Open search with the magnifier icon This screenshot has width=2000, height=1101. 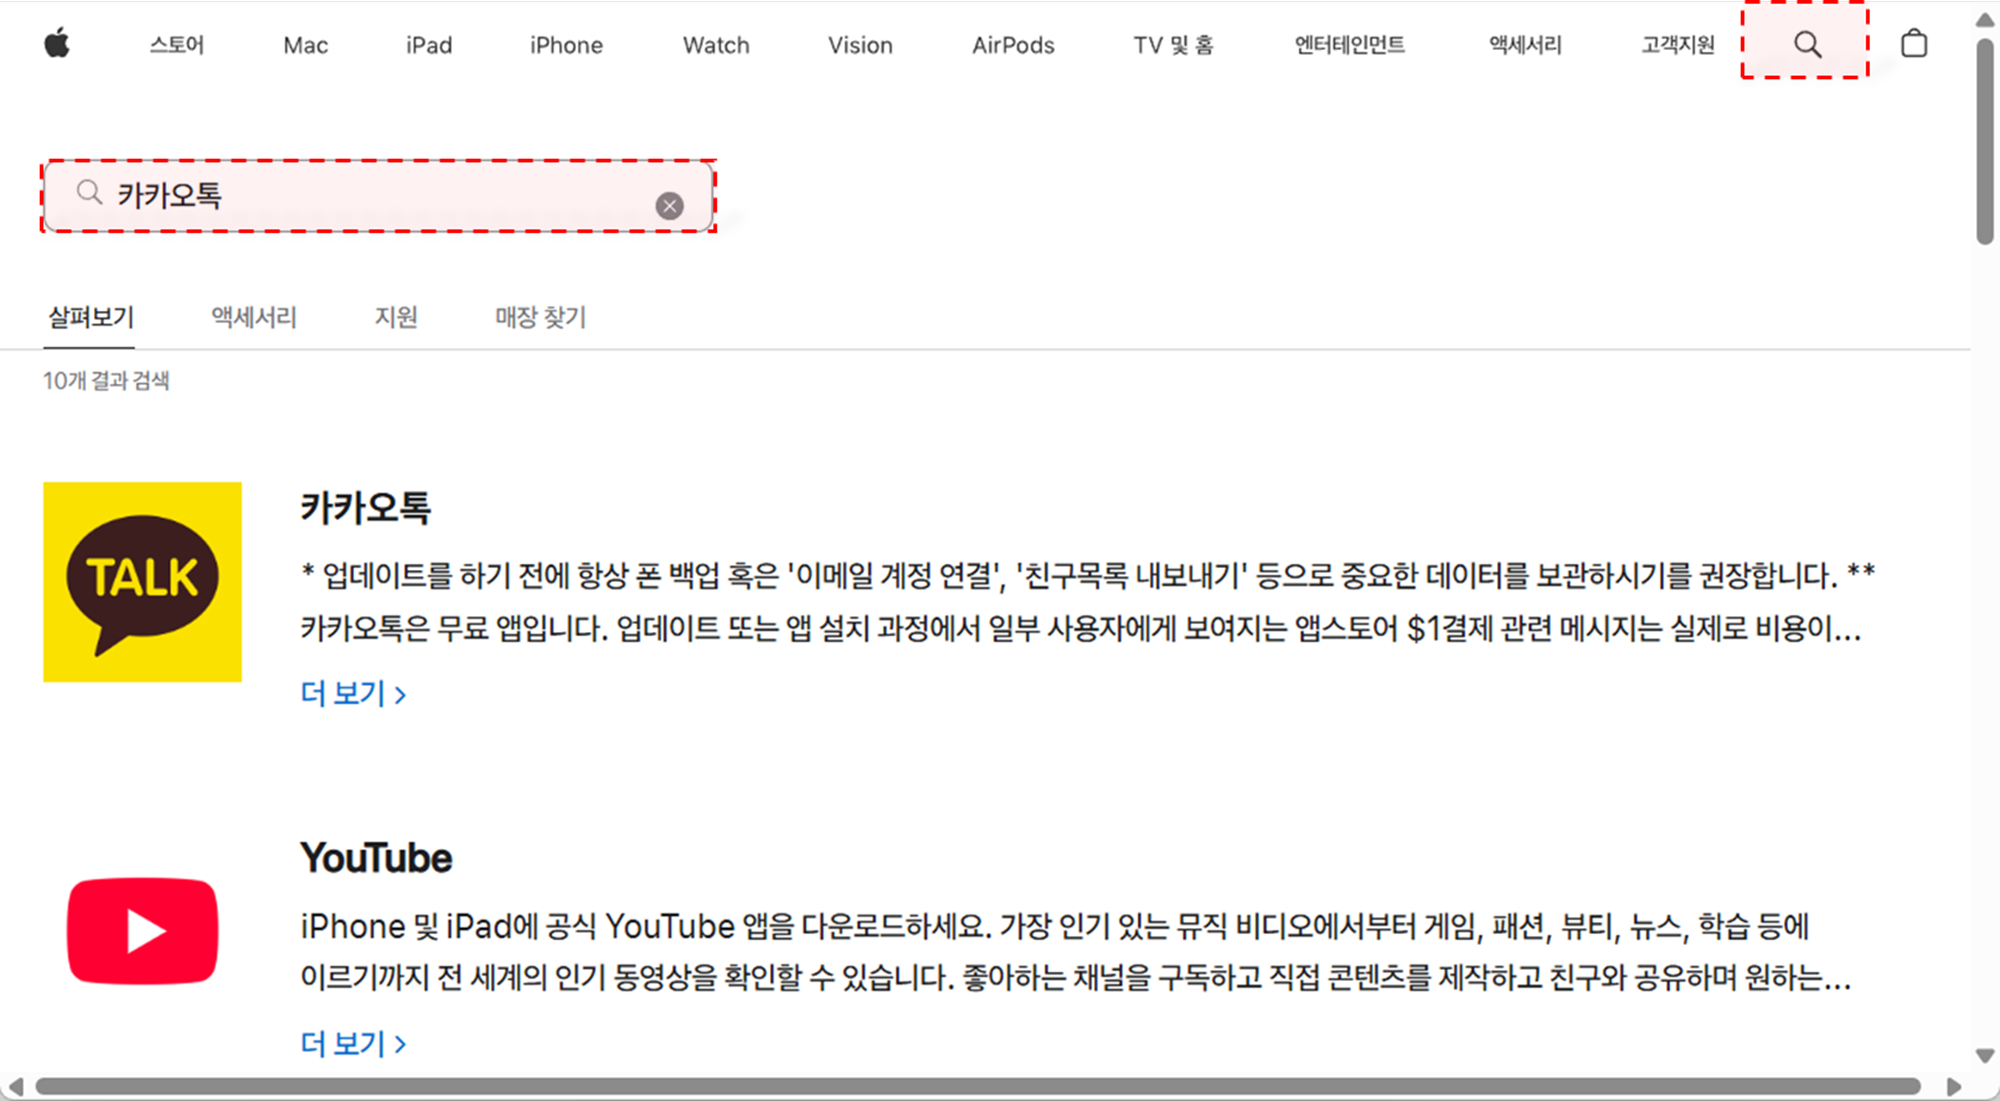pos(1806,44)
